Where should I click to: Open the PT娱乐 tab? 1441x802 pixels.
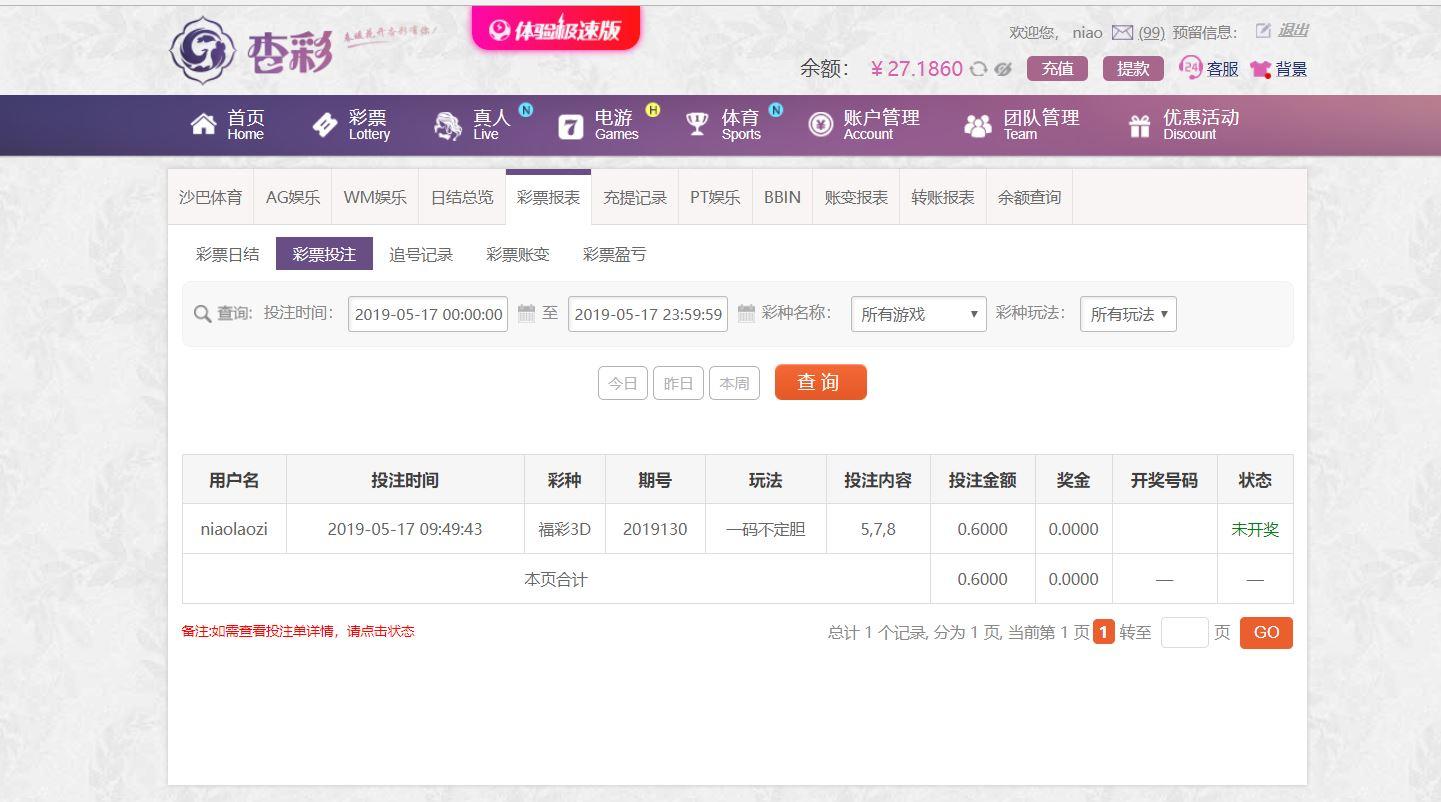pyautogui.click(x=715, y=197)
